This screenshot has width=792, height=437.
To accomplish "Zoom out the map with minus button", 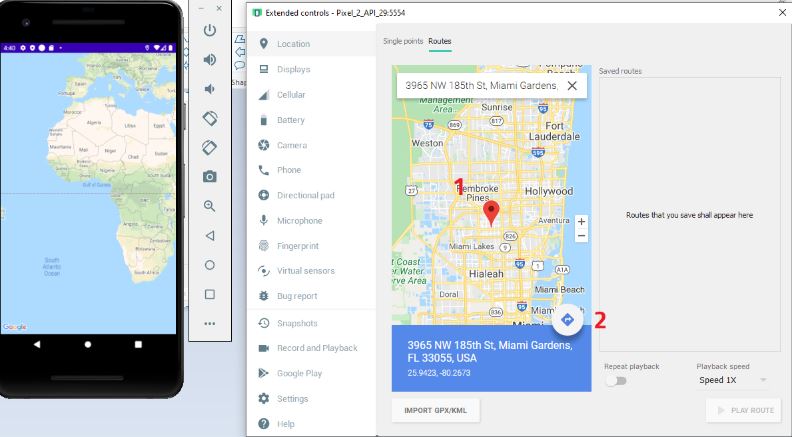I will tap(581, 236).
